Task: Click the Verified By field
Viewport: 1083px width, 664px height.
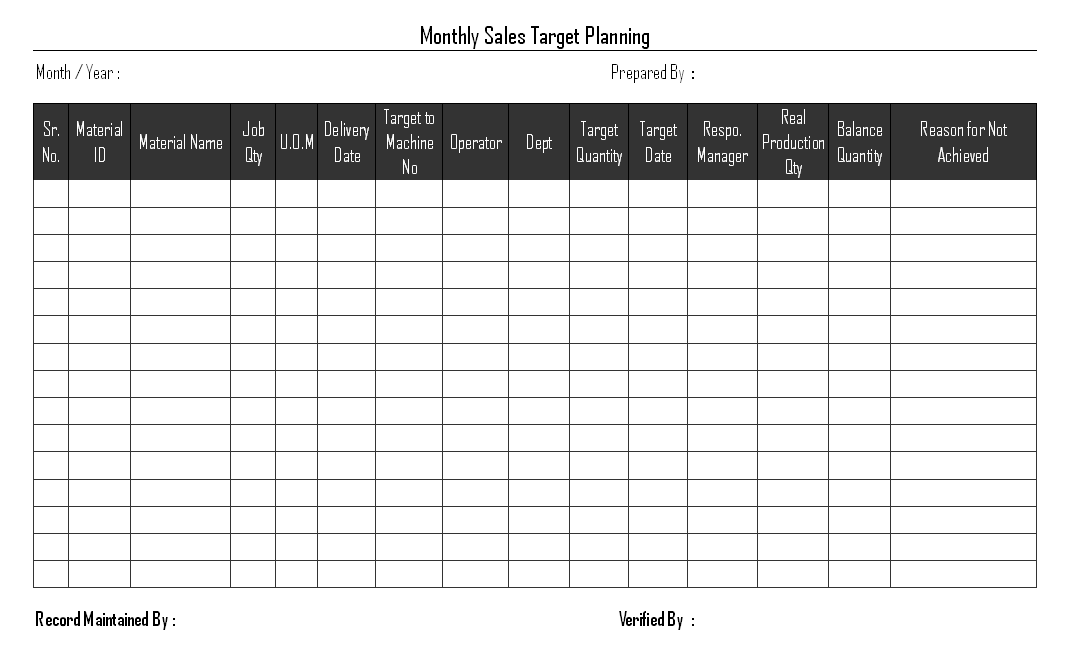Action: (x=657, y=619)
